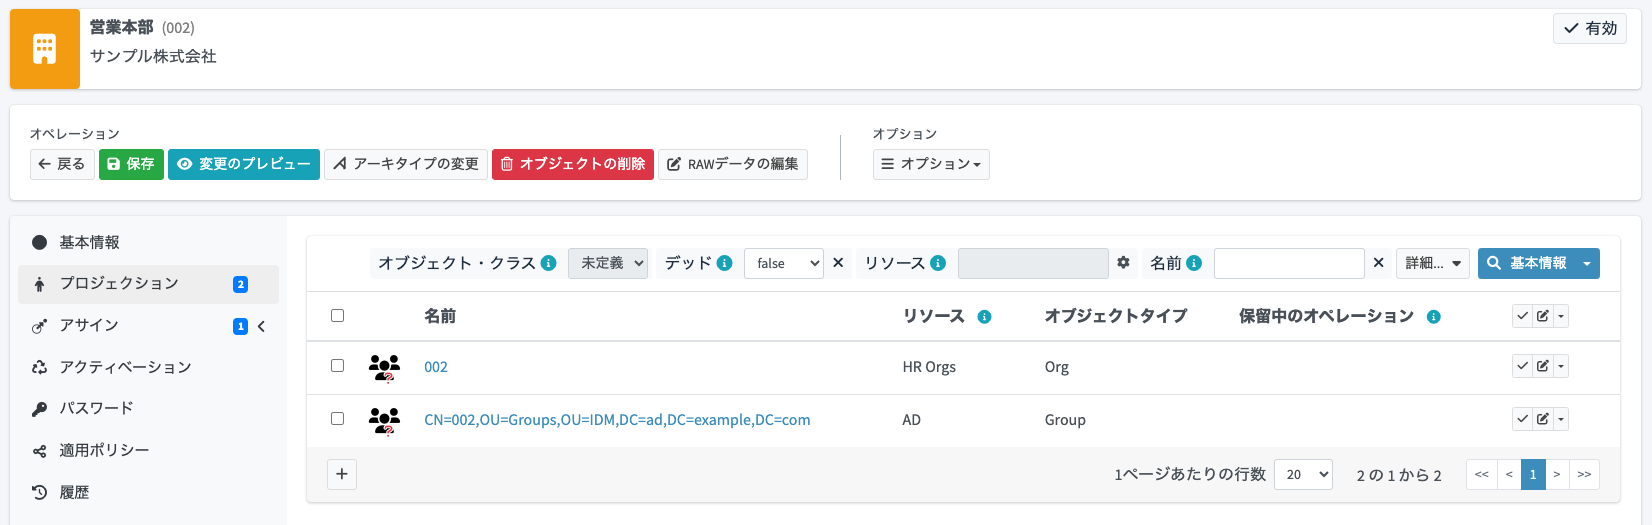Open the アサイン section in the sidebar
Screen dimensions: 1652x525
(x=89, y=326)
